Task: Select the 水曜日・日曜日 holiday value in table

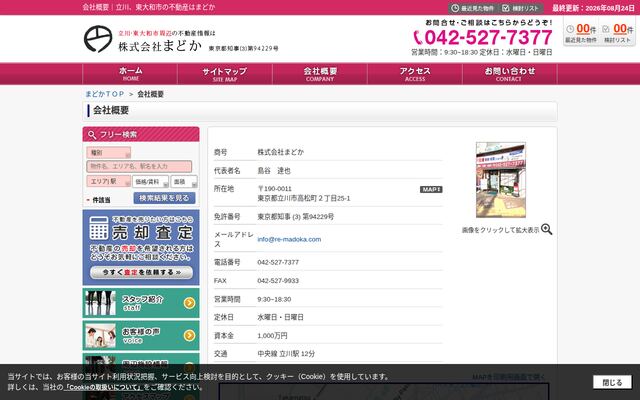Action: click(280, 317)
